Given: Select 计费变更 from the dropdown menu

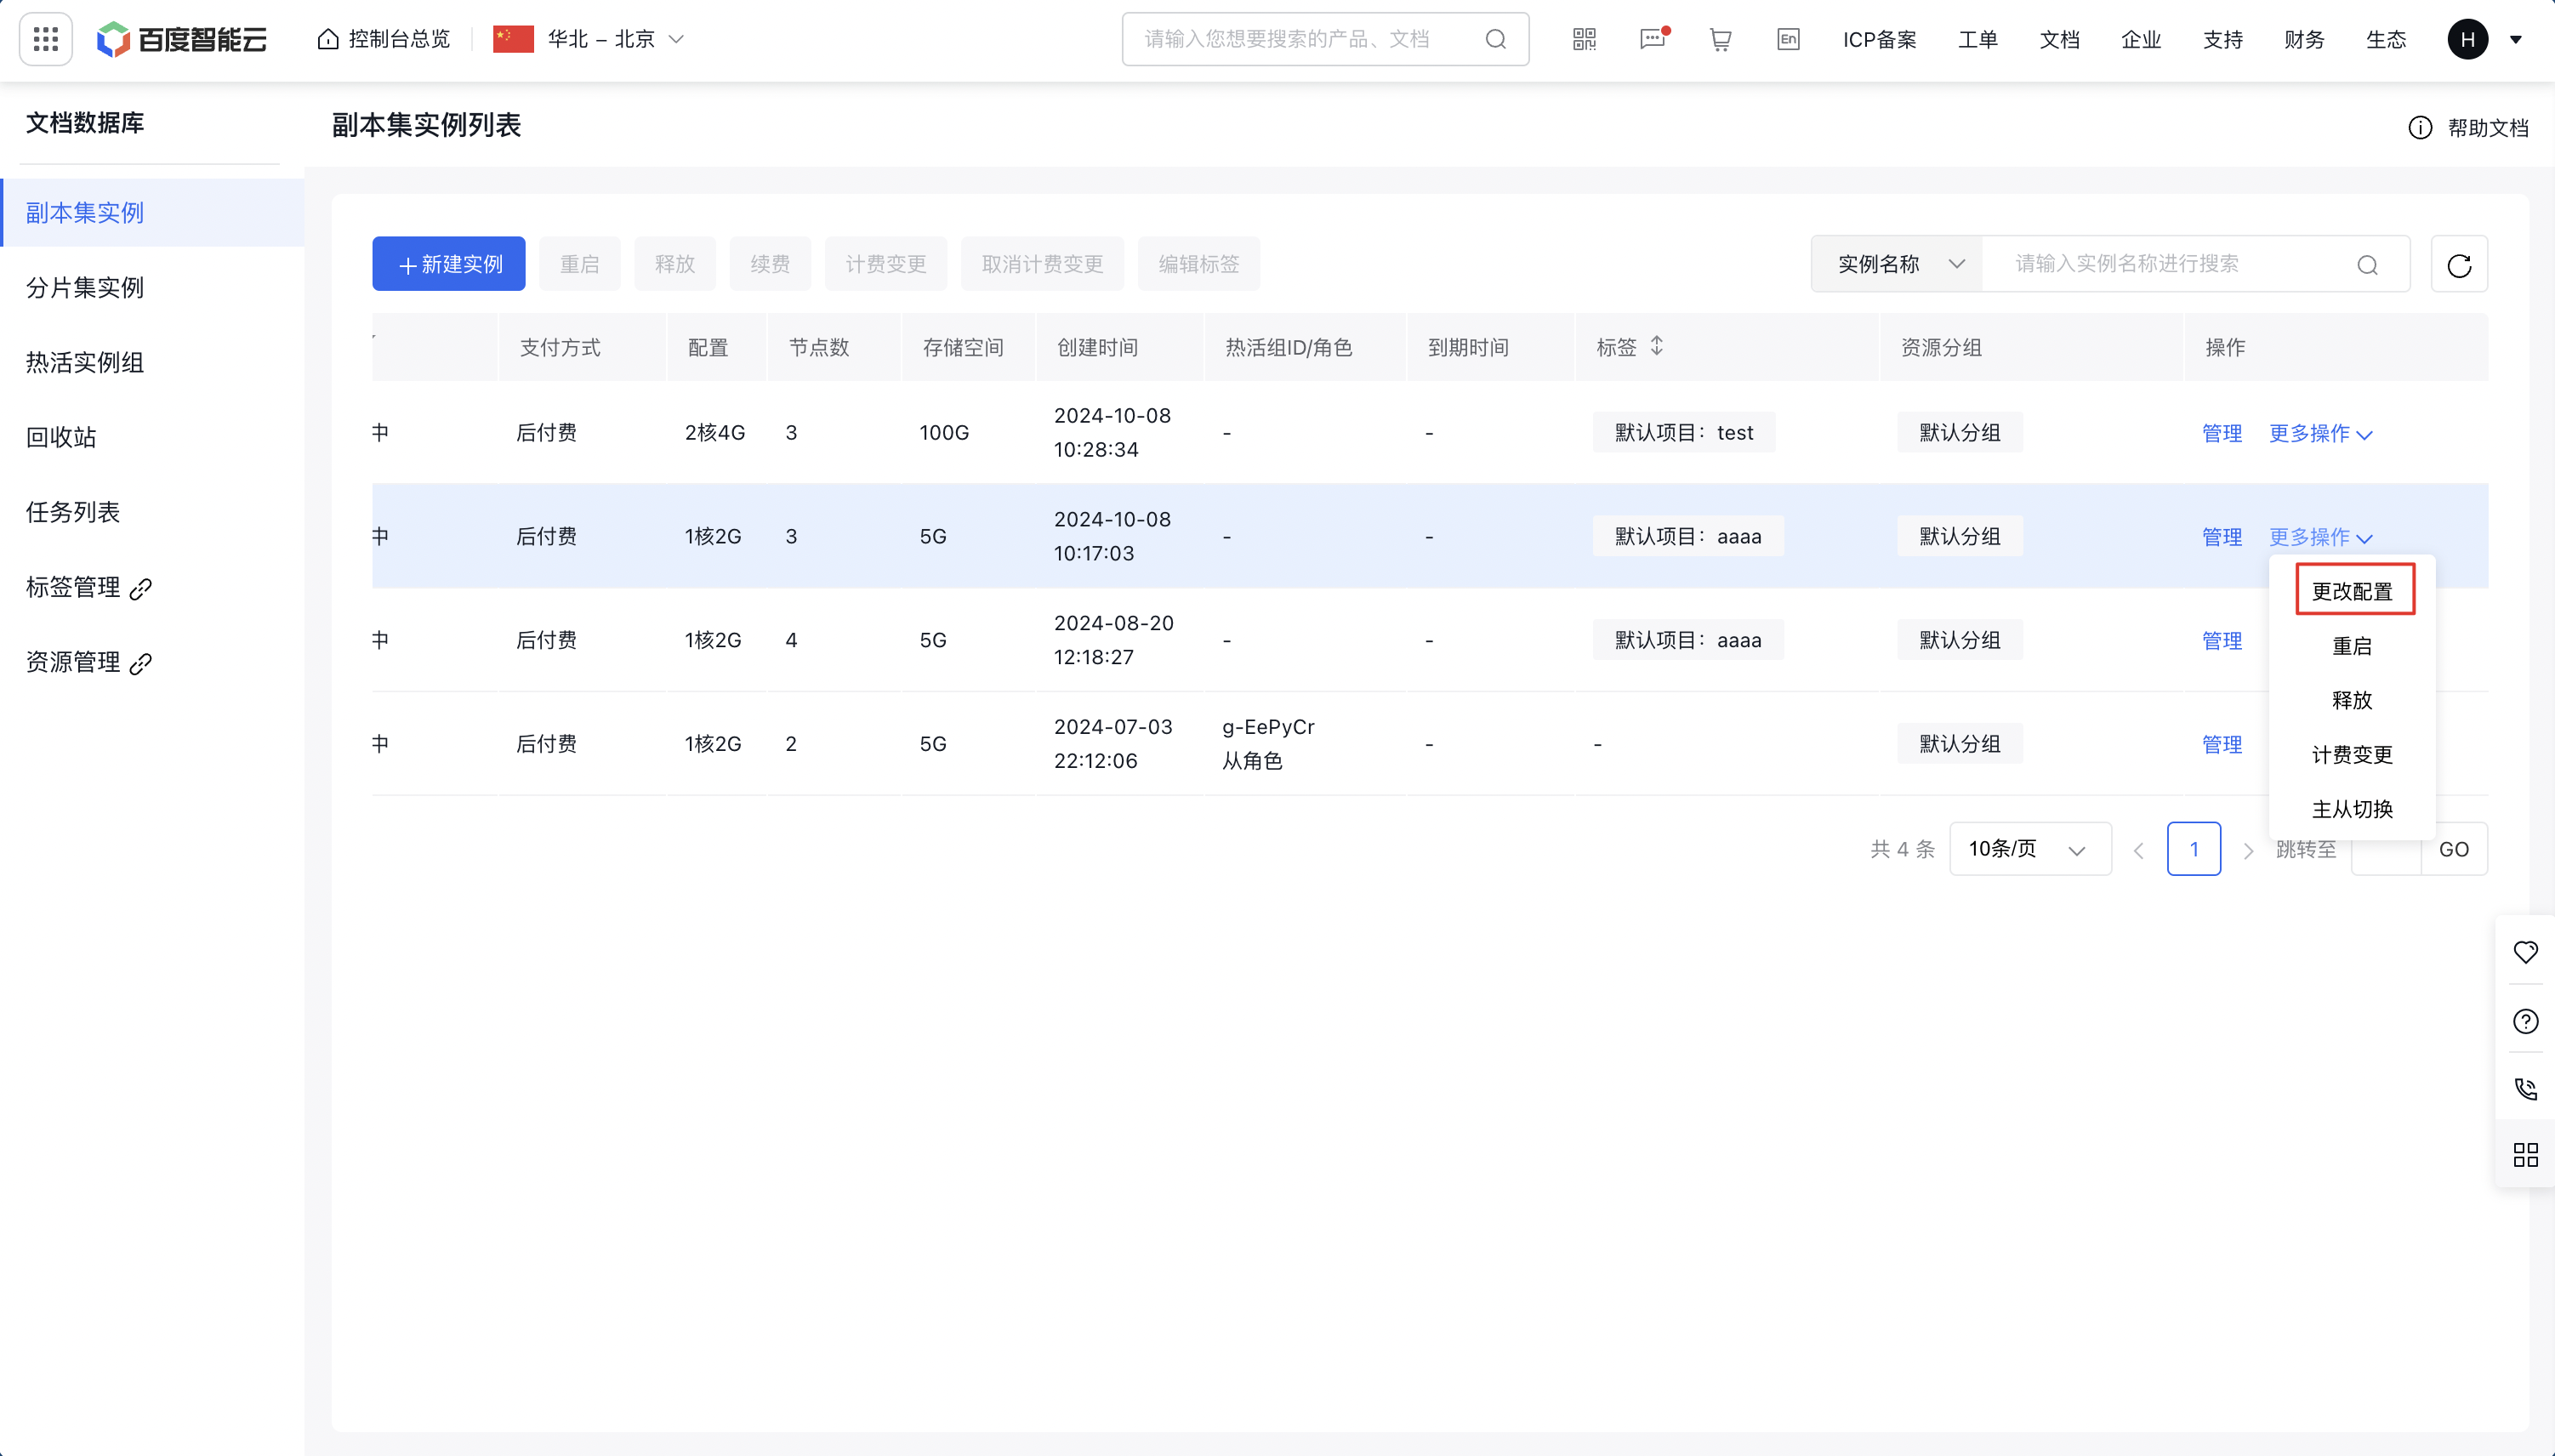Looking at the screenshot, I should [x=2352, y=755].
